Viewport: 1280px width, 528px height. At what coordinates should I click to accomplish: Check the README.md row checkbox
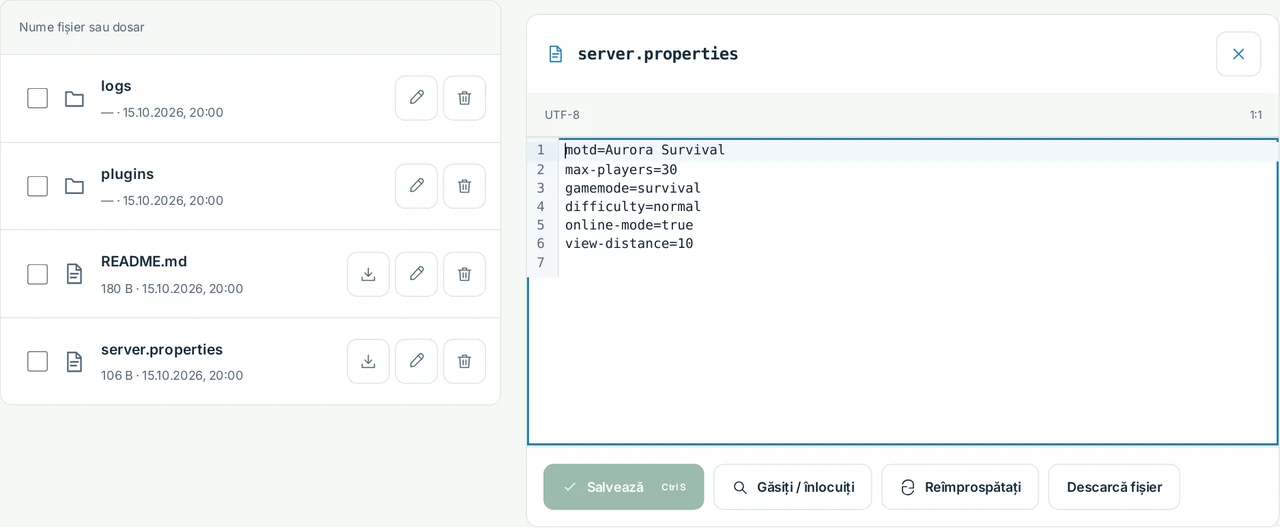37,274
